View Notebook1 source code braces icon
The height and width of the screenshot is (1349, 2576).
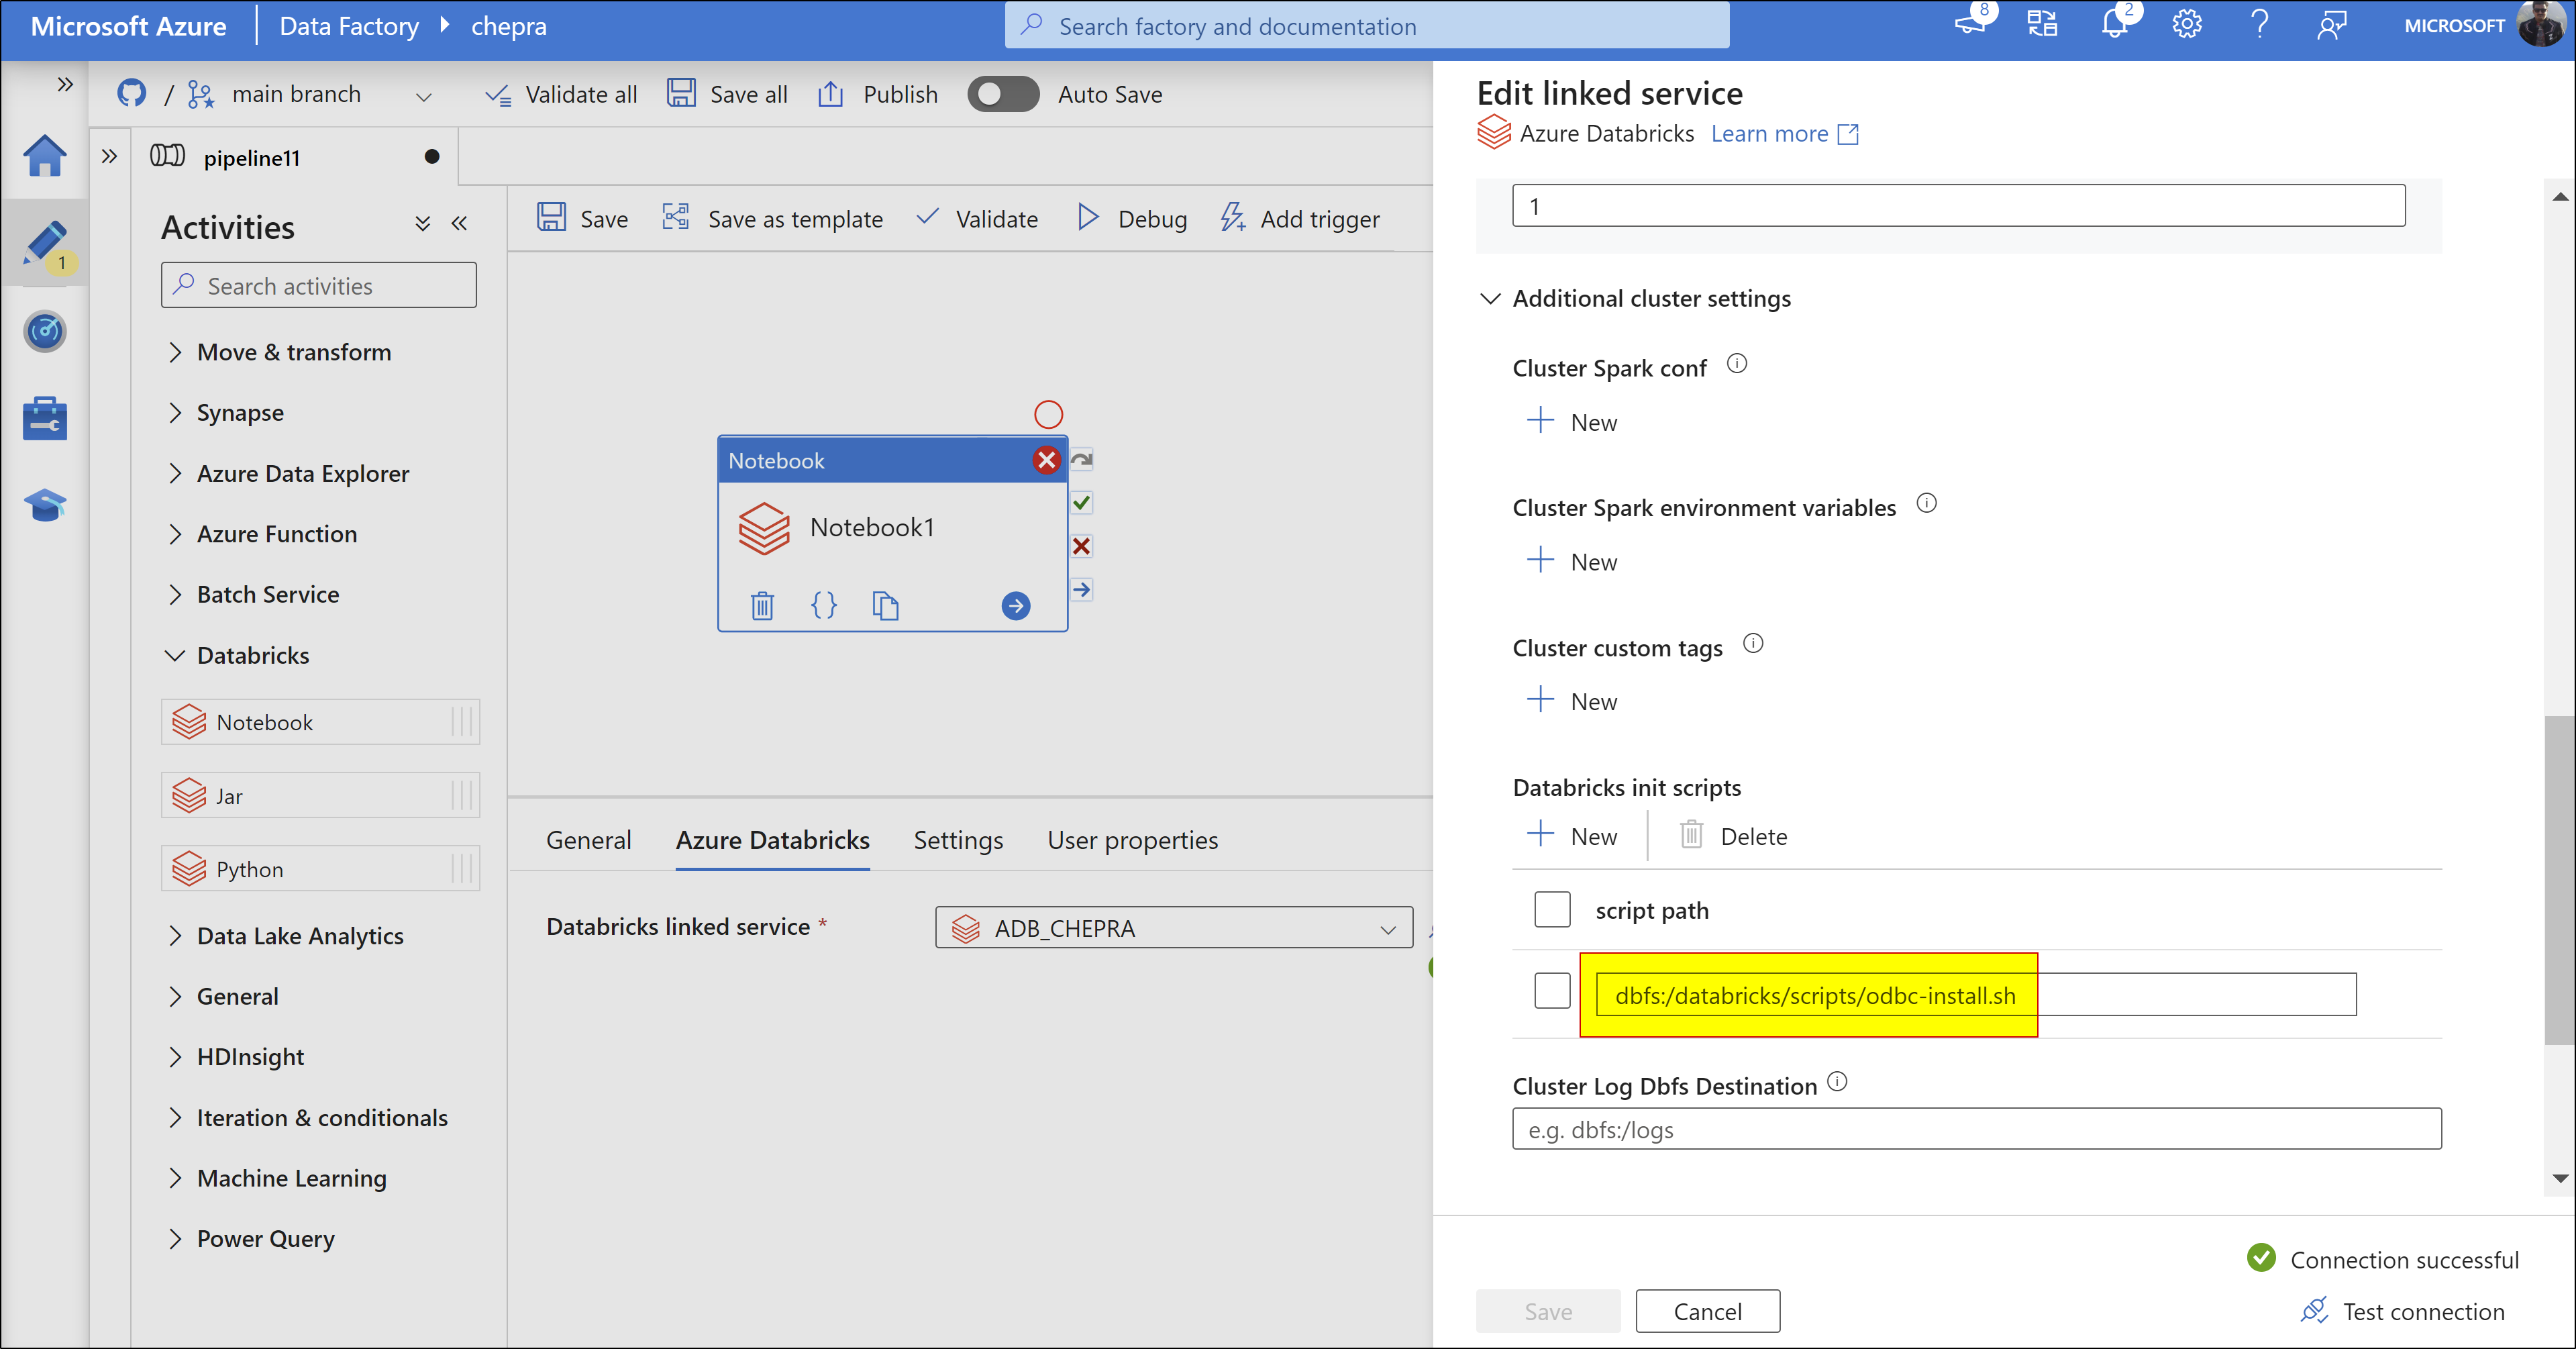pyautogui.click(x=824, y=605)
